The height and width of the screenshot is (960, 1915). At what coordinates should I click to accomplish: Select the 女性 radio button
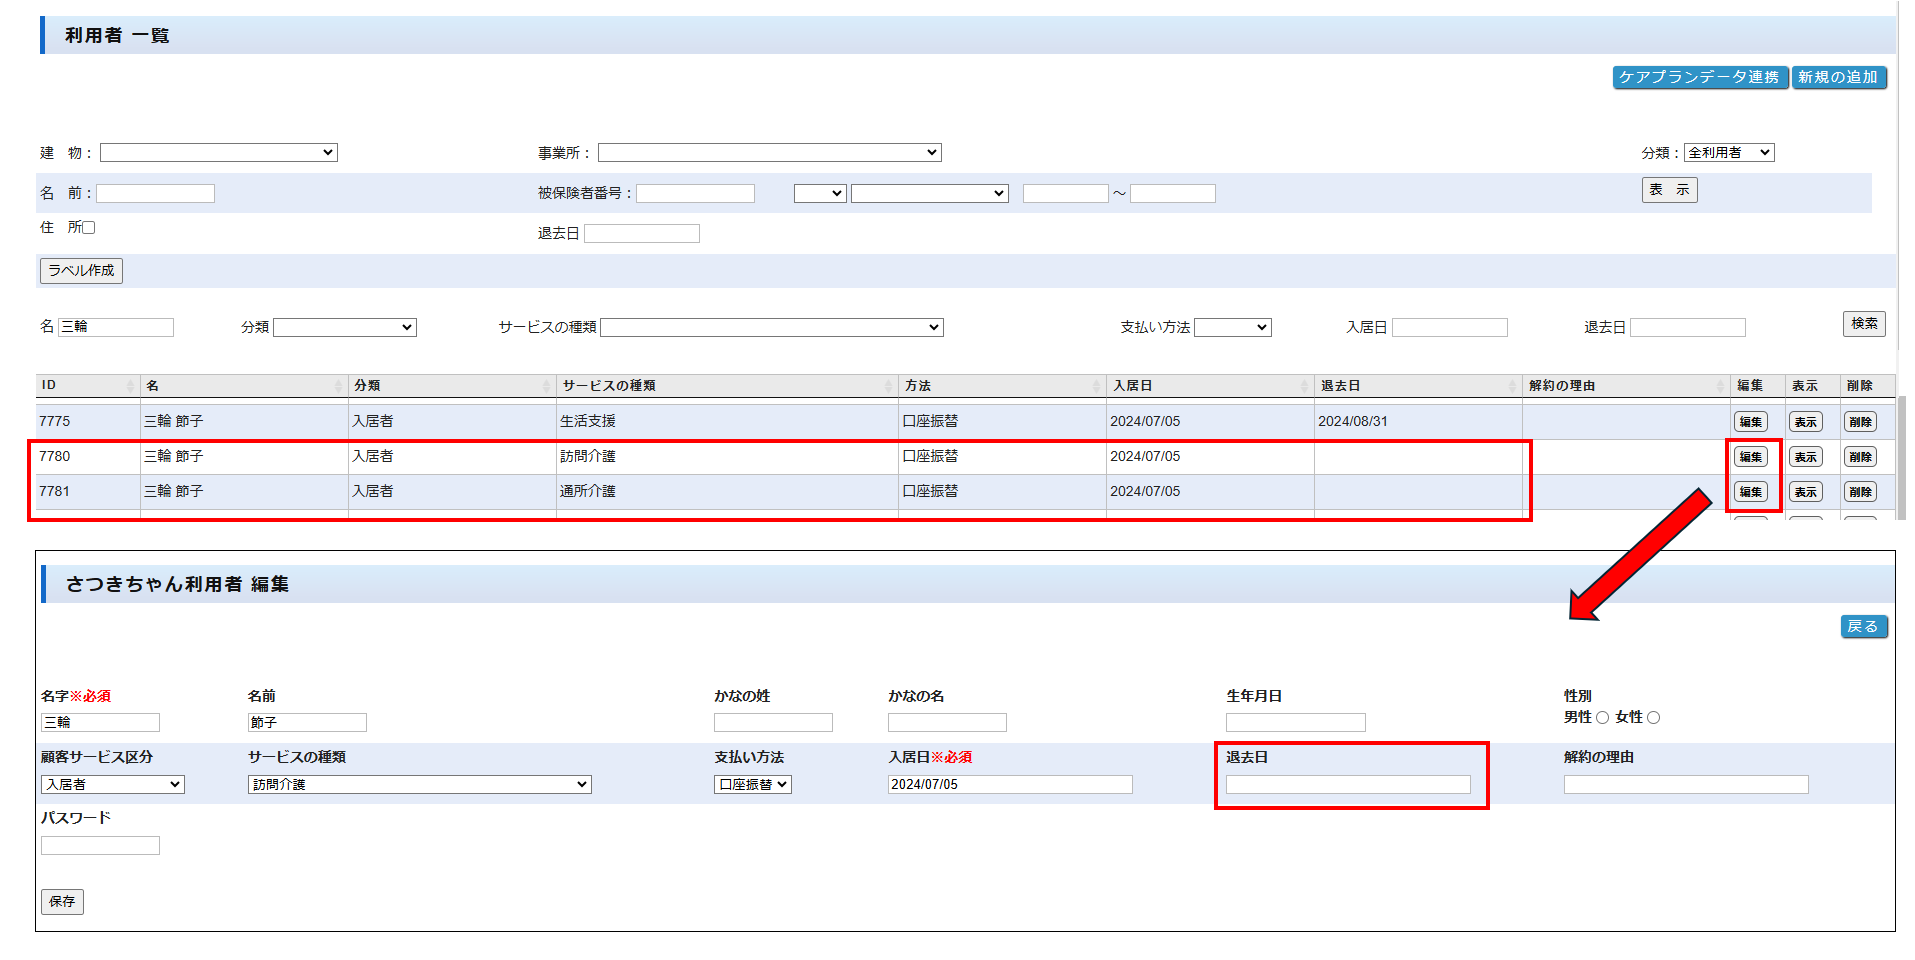point(1653,718)
